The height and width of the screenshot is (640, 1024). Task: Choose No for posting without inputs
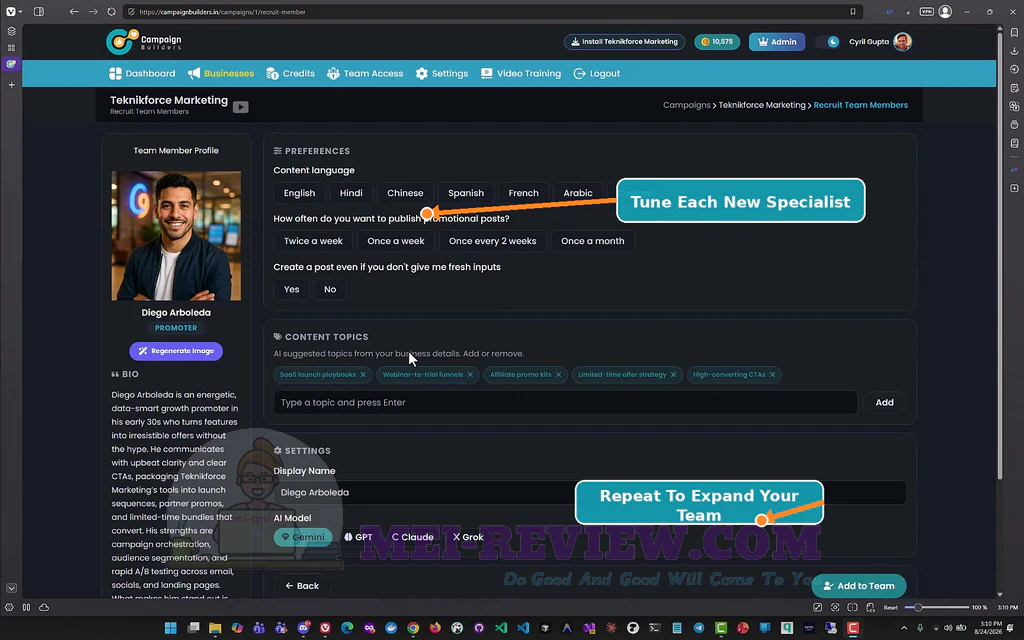[x=330, y=289]
